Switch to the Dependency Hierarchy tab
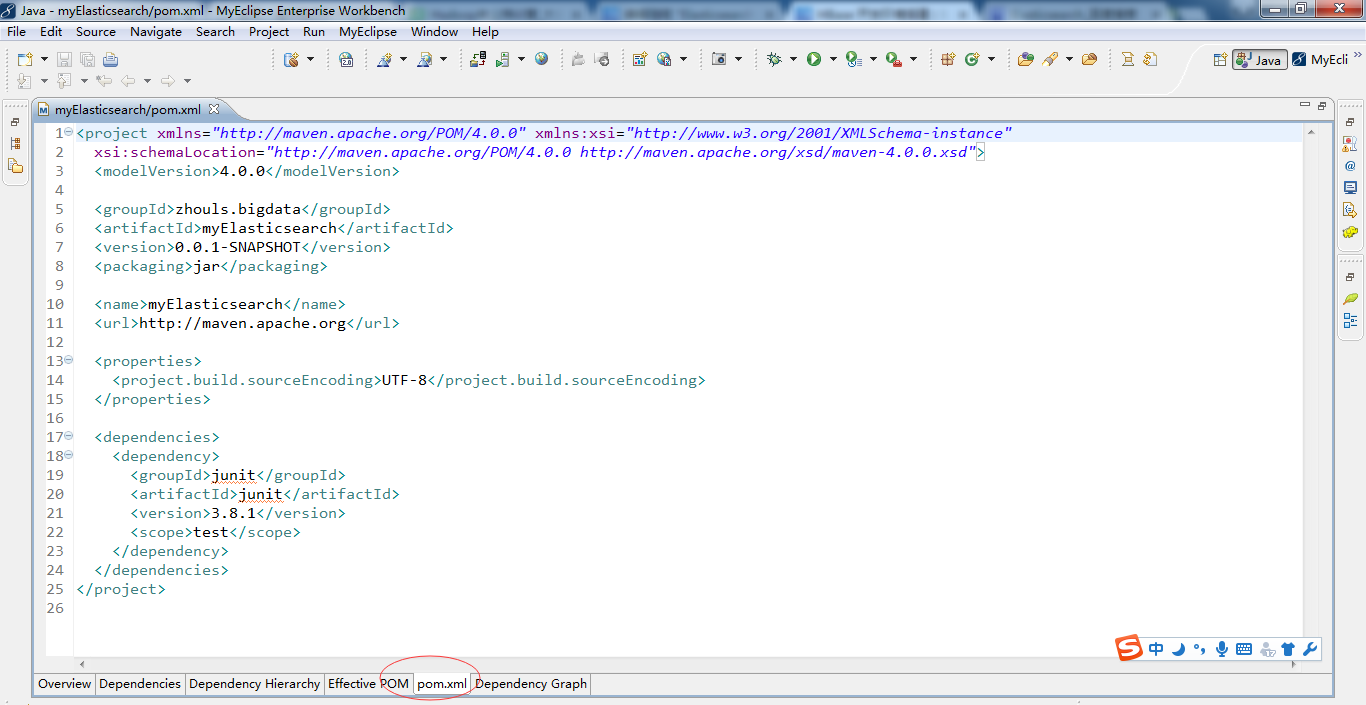1366x705 pixels. point(254,684)
